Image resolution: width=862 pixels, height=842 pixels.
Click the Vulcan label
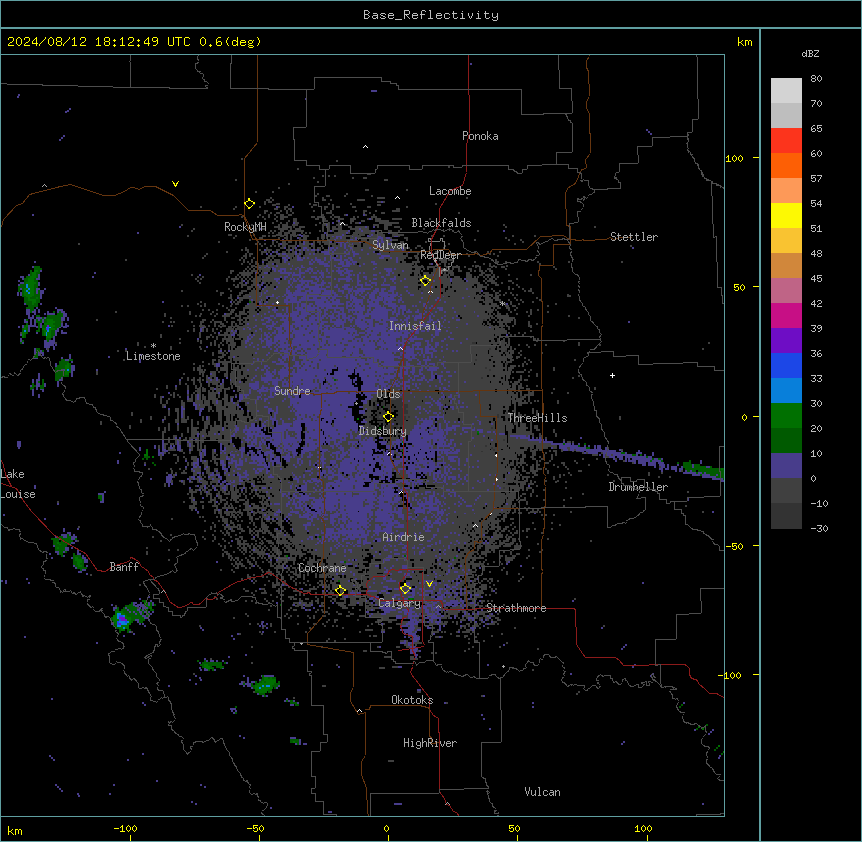click(x=543, y=792)
